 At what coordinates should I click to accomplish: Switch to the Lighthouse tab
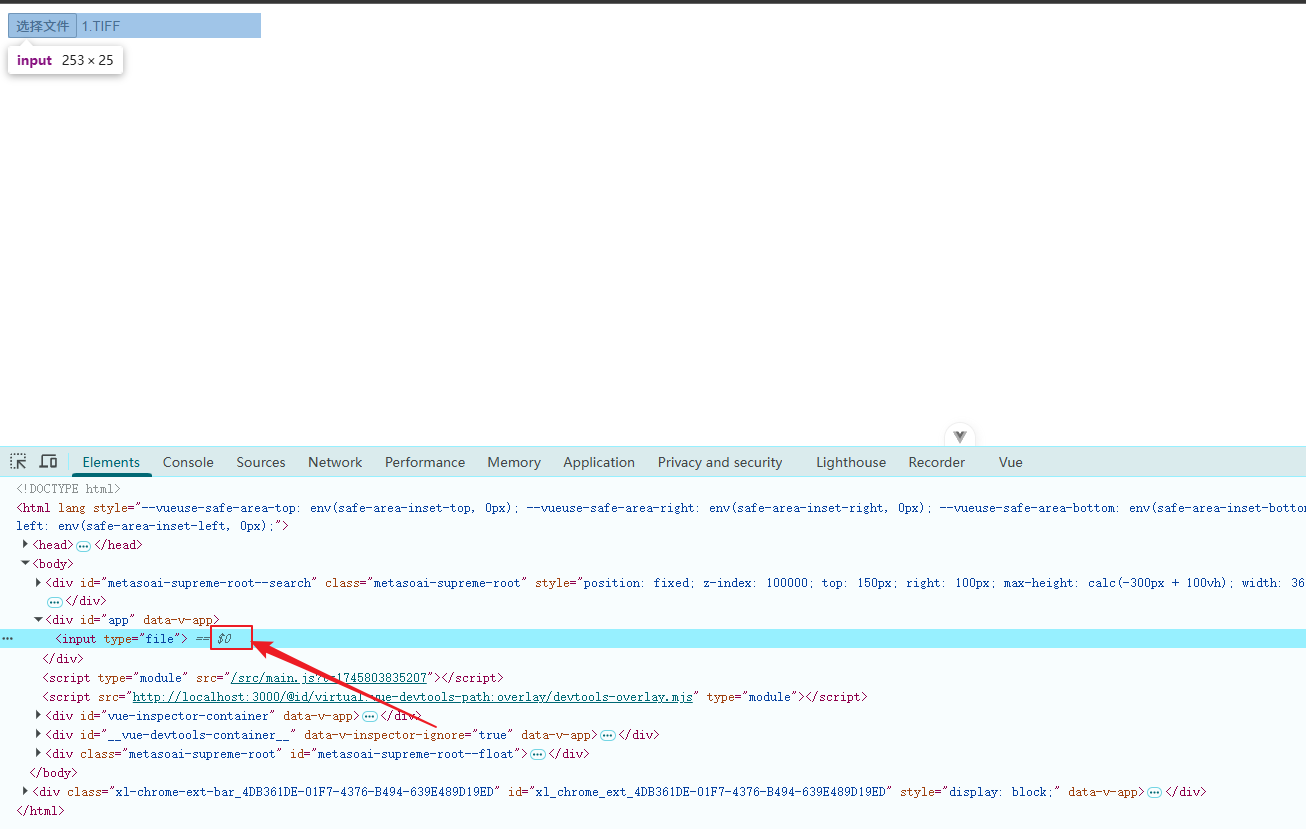851,462
